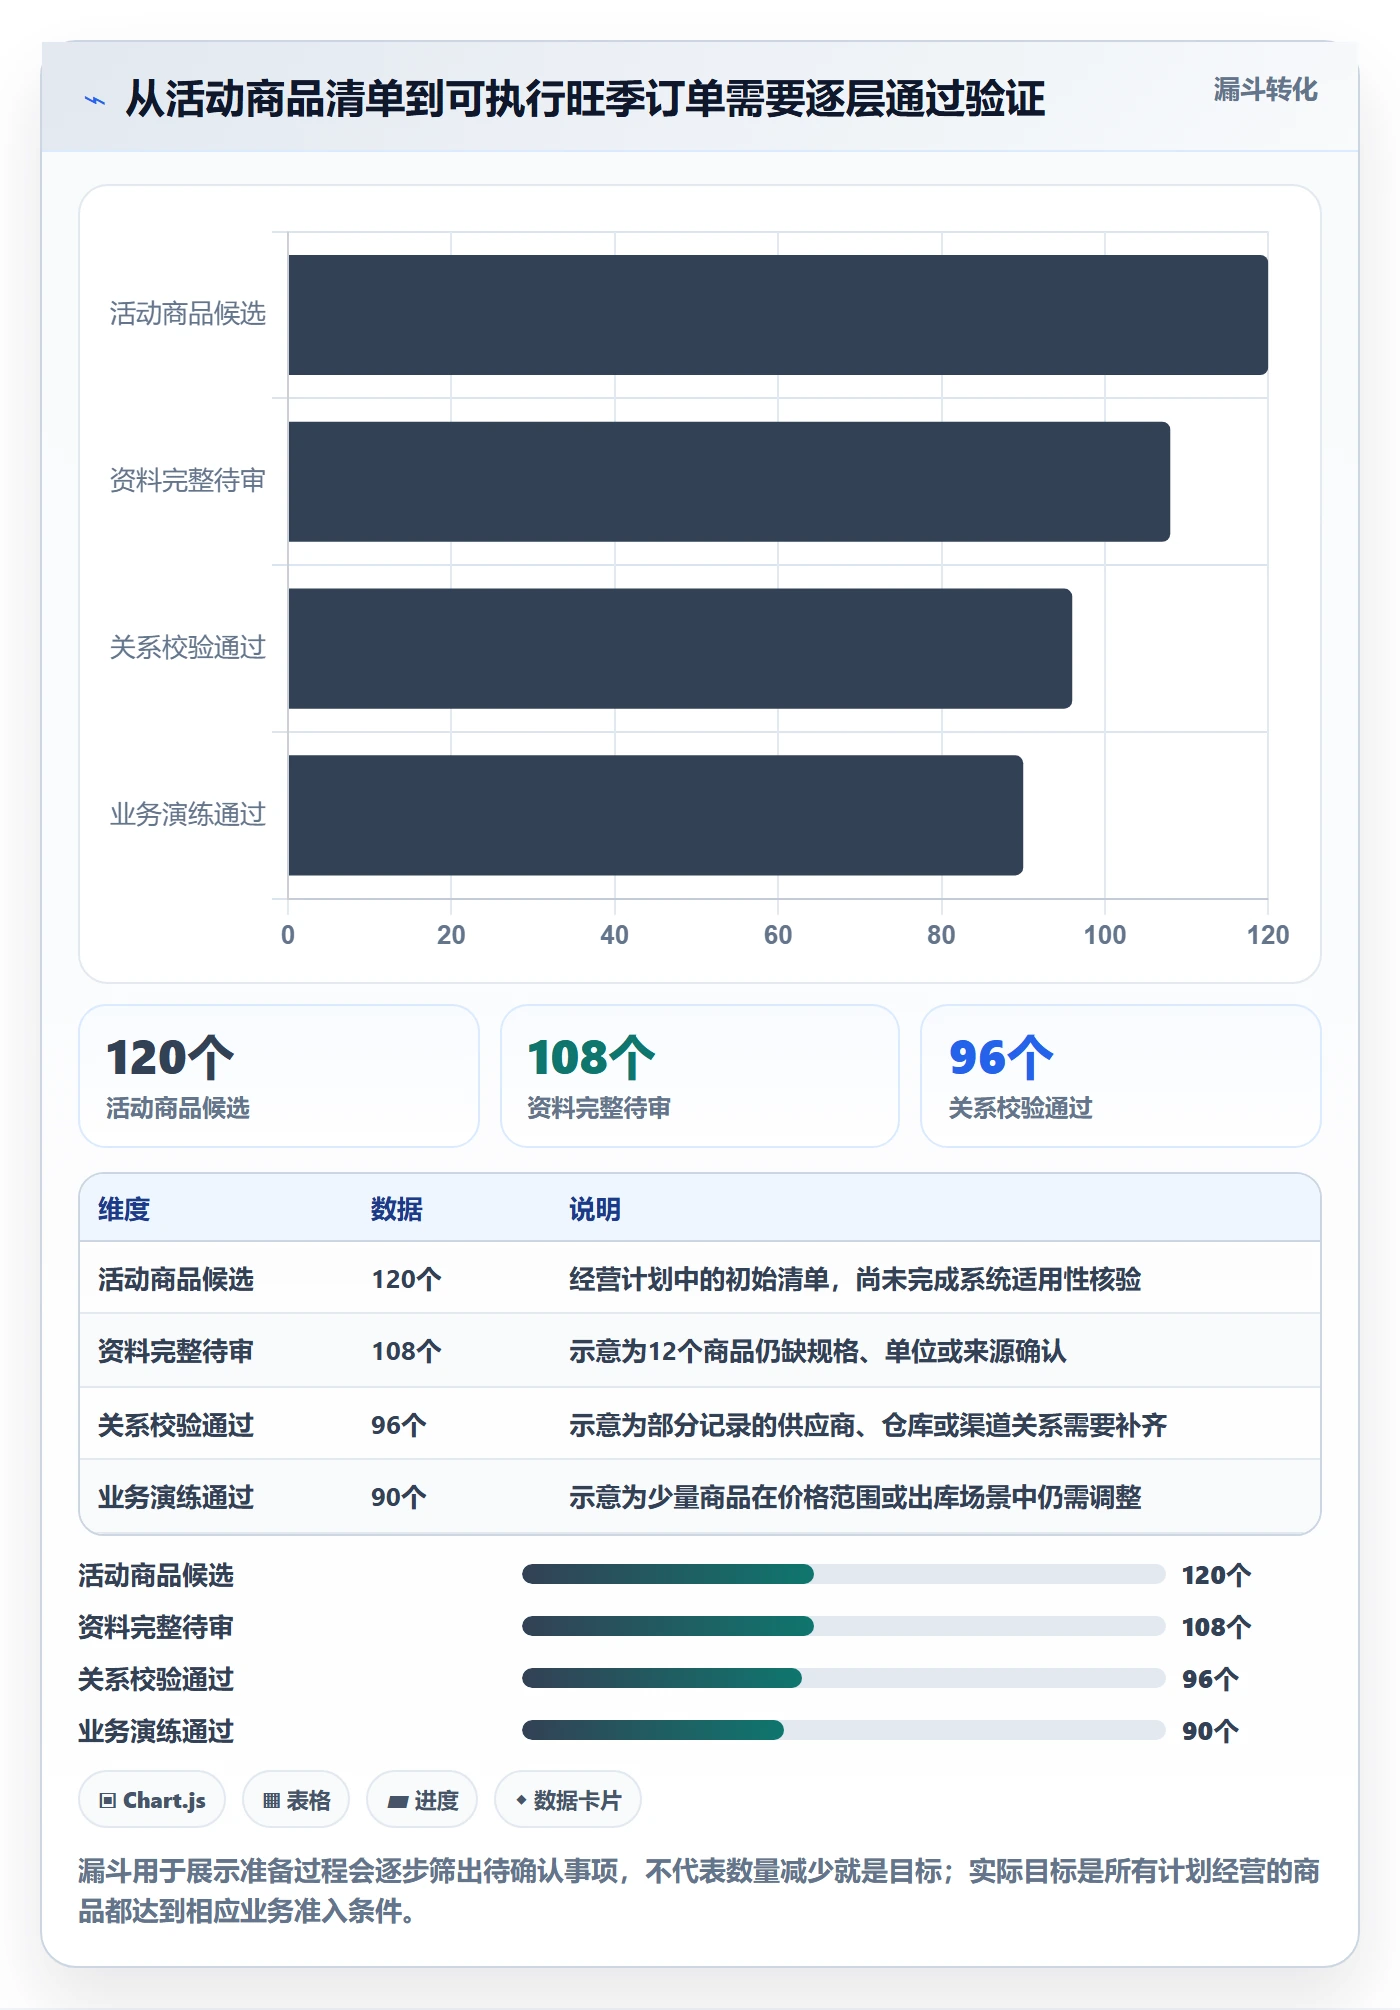This screenshot has width=1400, height=2010.
Task: Click the 96个 table data cell
Action: coord(399,1425)
